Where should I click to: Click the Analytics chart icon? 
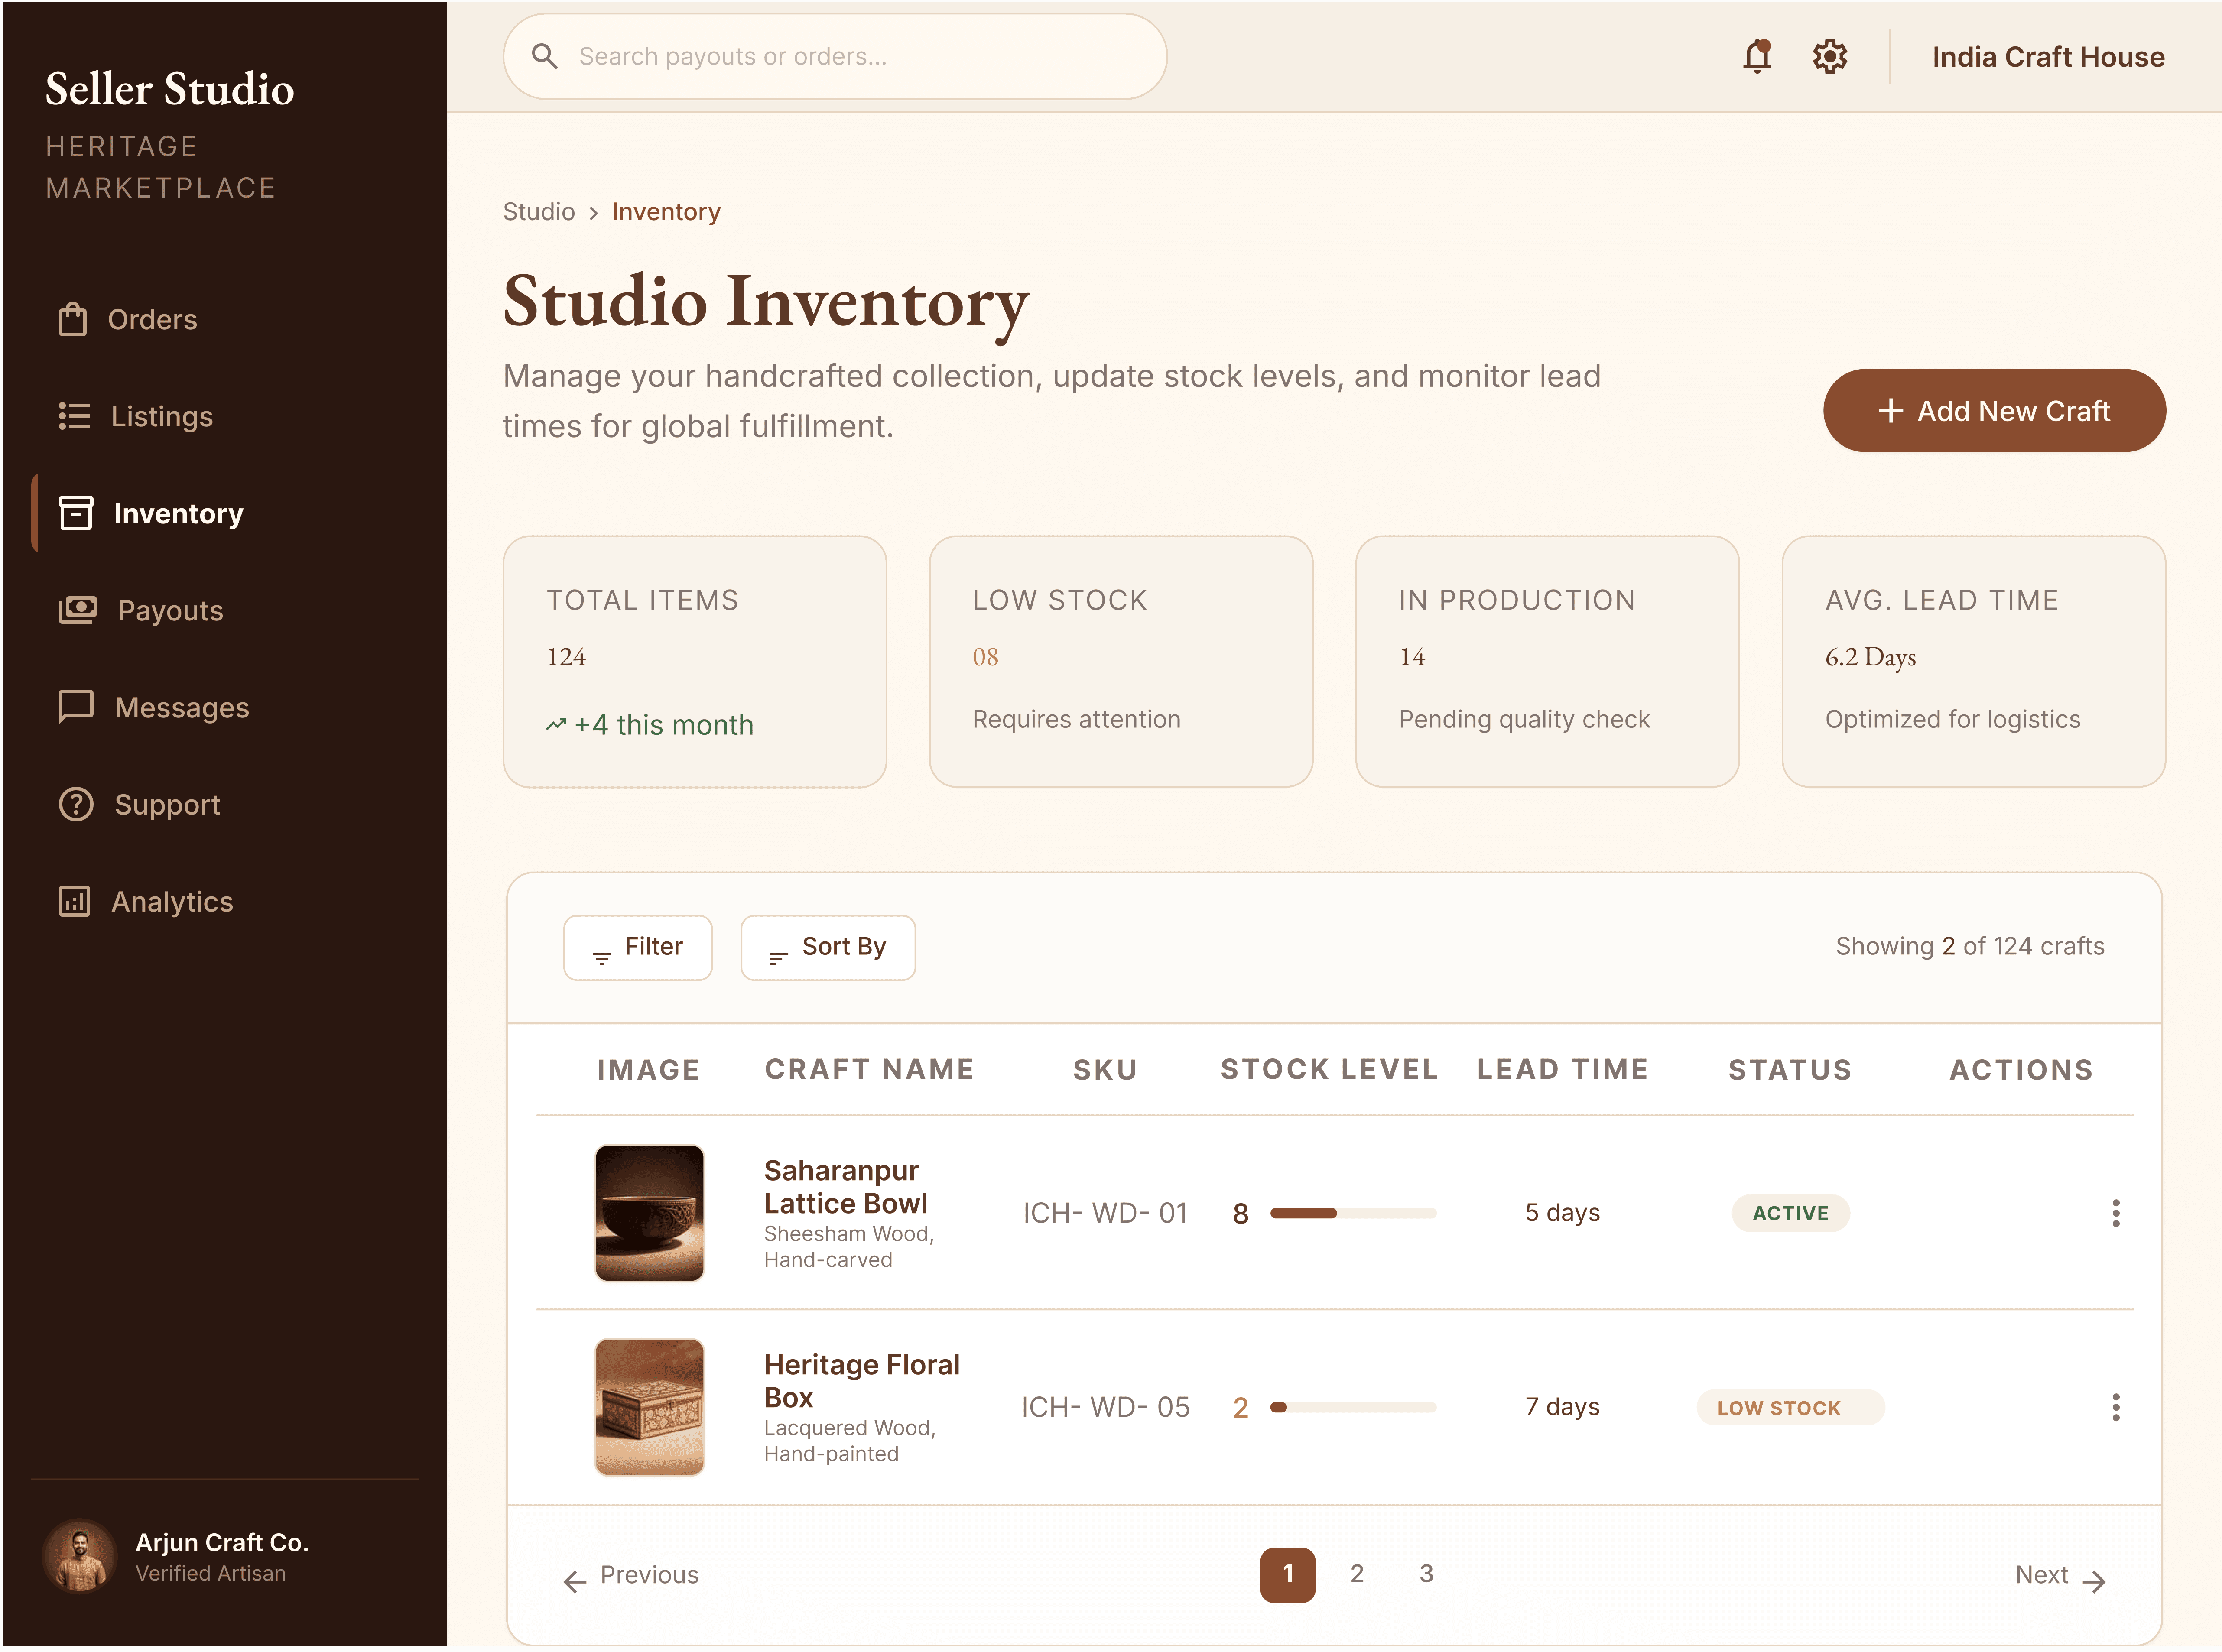pyautogui.click(x=75, y=901)
